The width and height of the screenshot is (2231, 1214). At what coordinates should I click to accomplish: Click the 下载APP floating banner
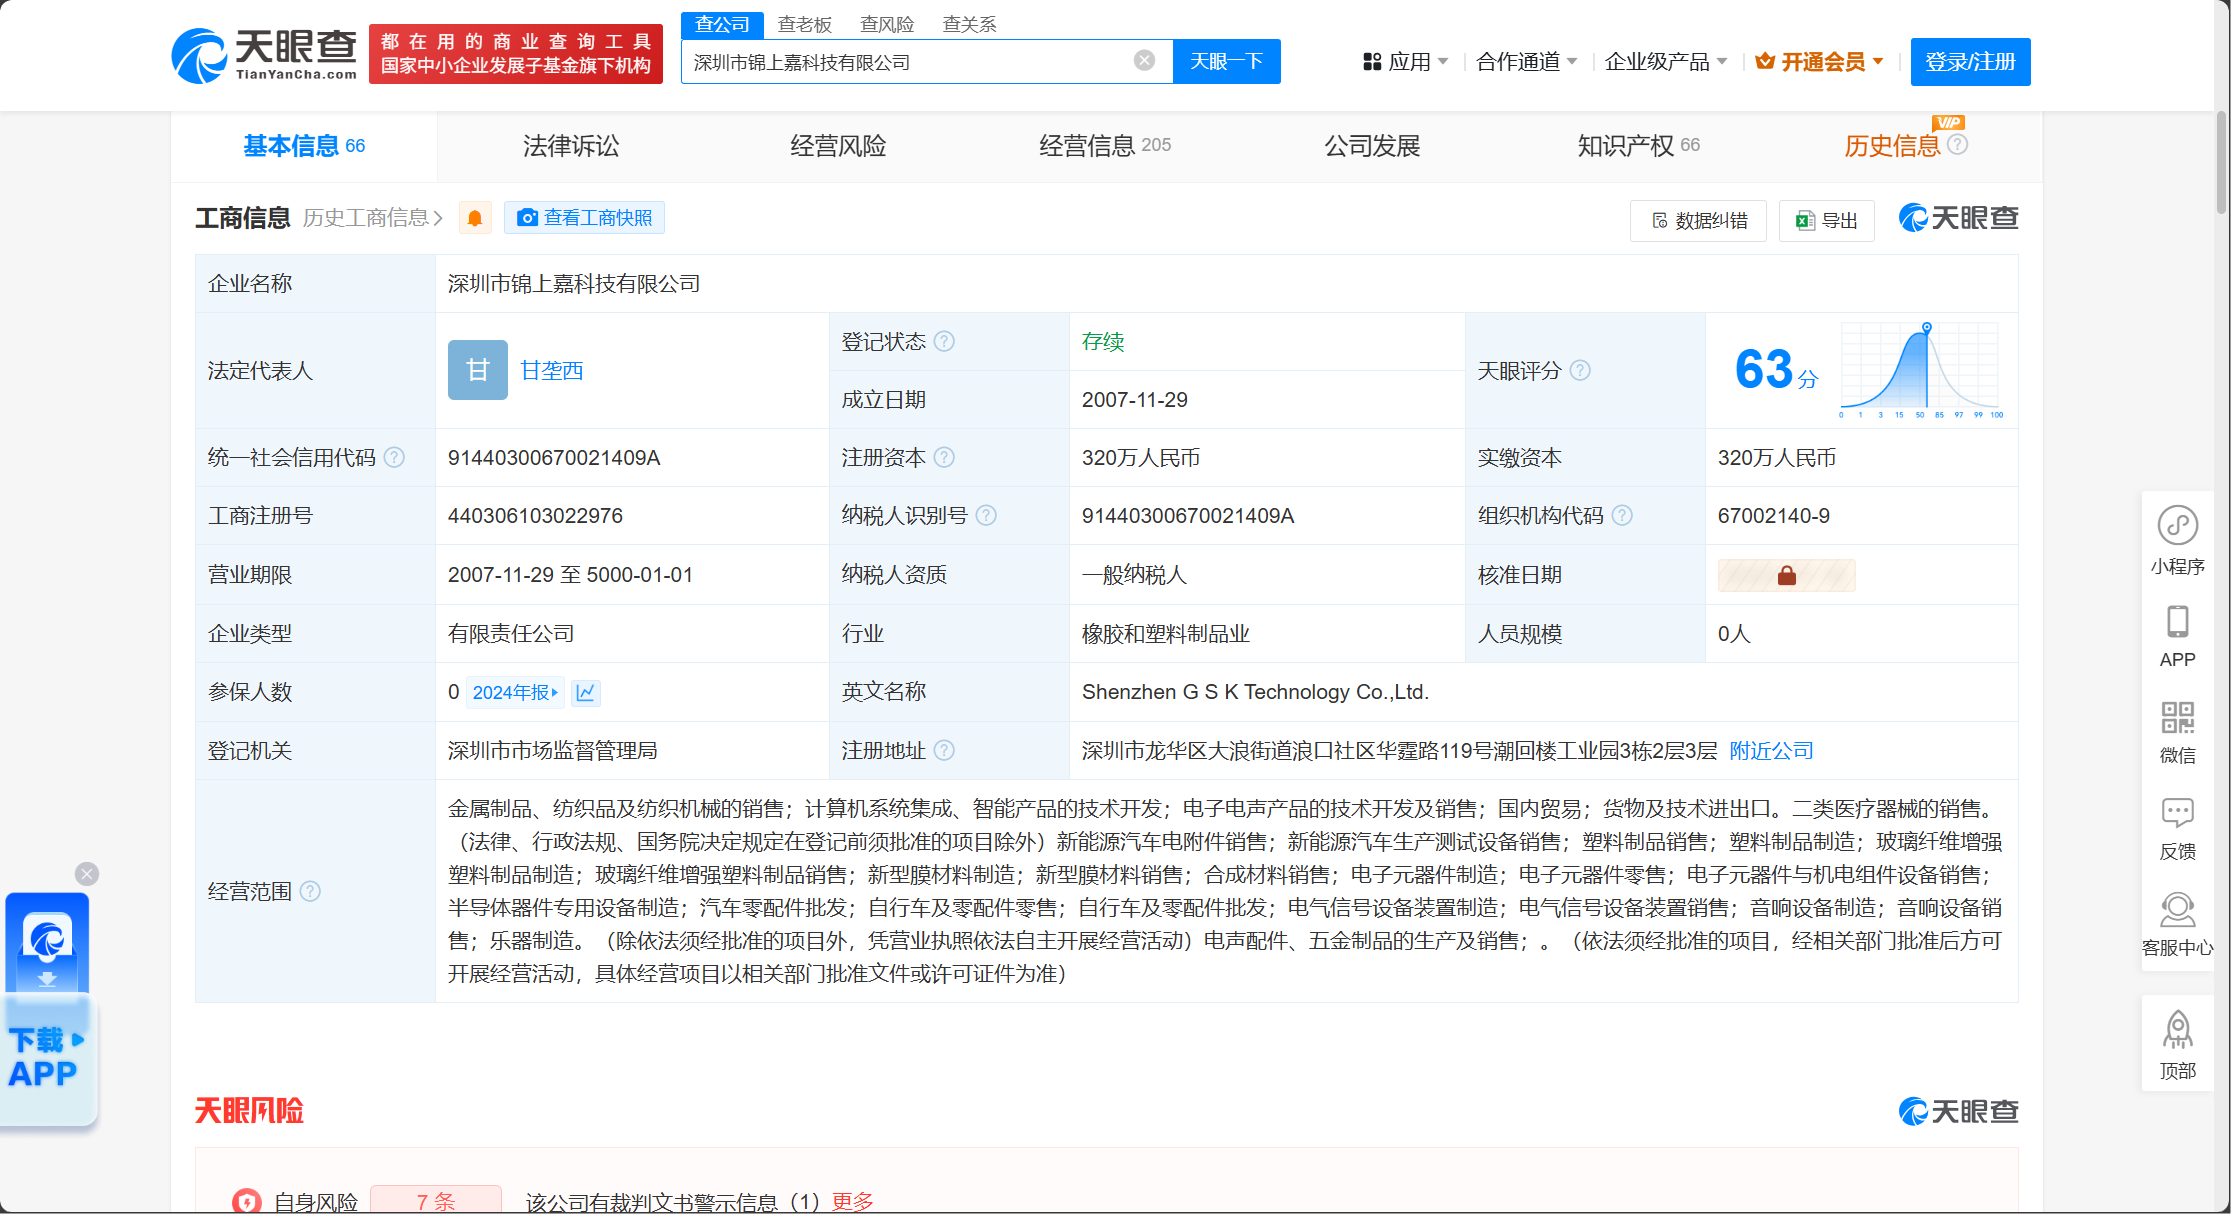click(x=48, y=1010)
